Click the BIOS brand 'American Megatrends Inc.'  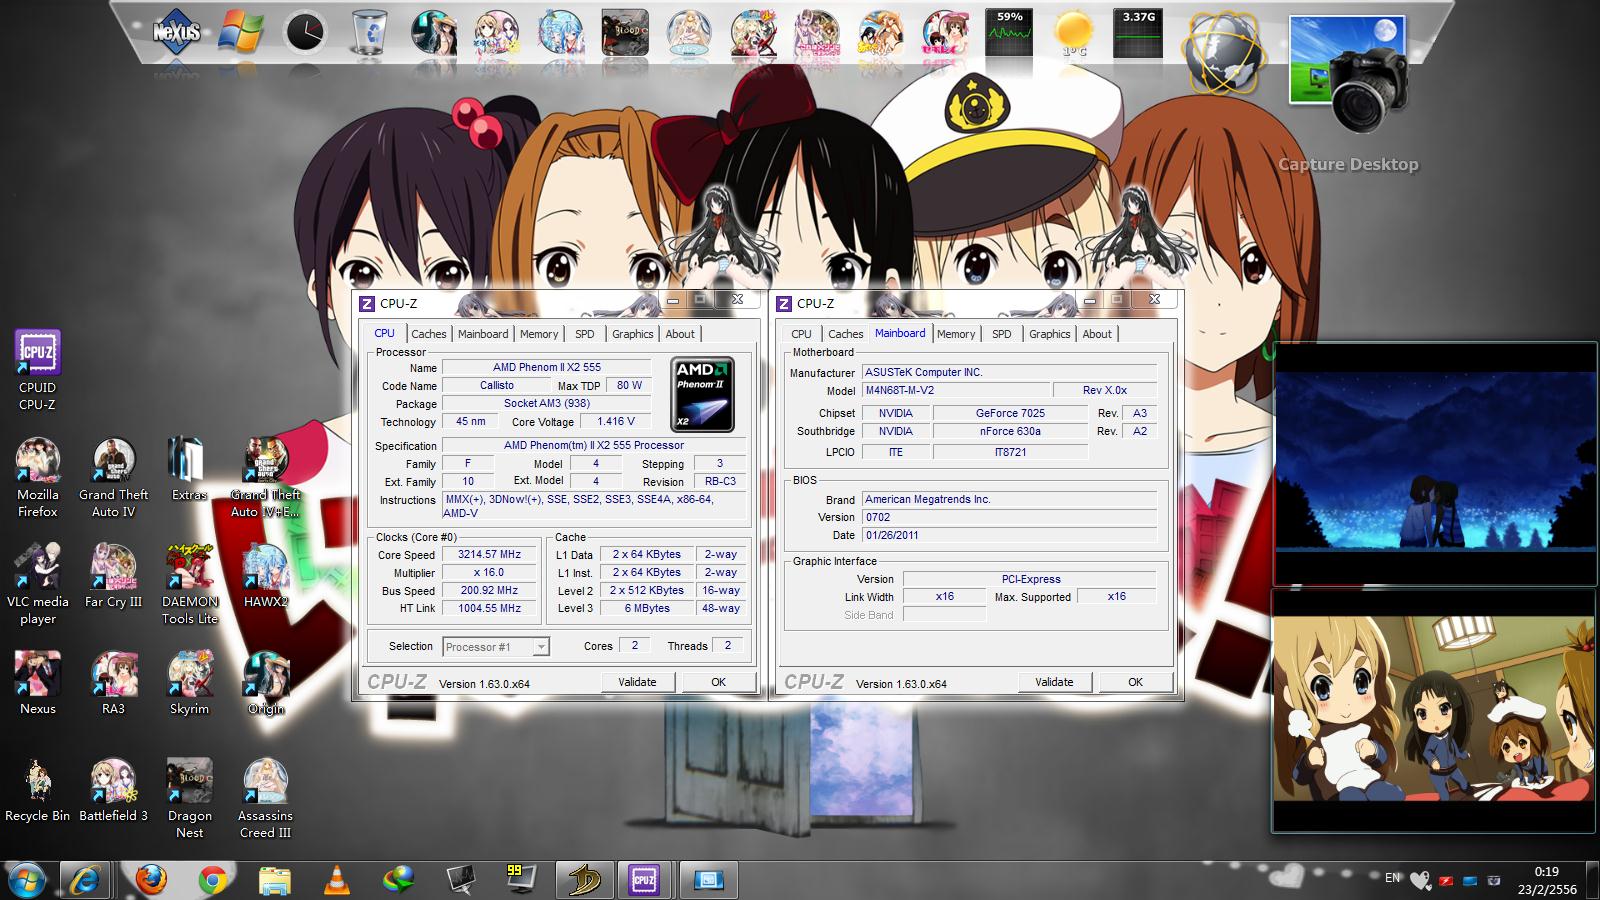[x=1010, y=499]
